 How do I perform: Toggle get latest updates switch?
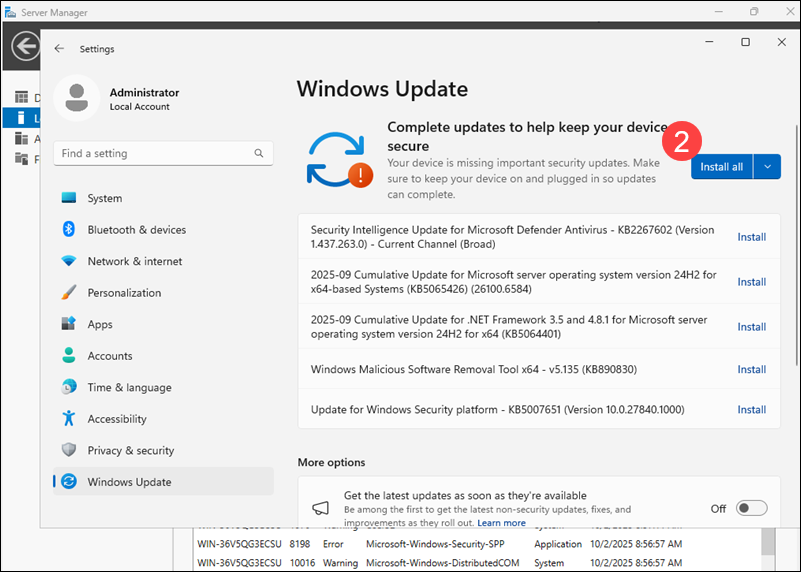pyautogui.click(x=751, y=508)
